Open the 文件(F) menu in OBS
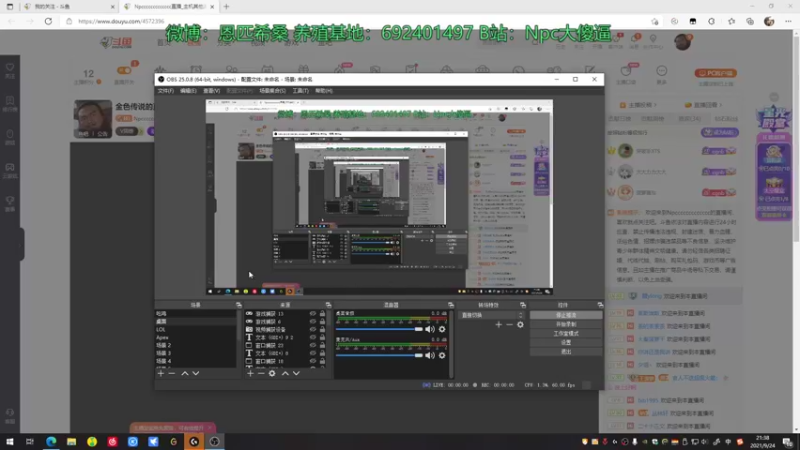This screenshot has width=800, height=450. coord(165,91)
